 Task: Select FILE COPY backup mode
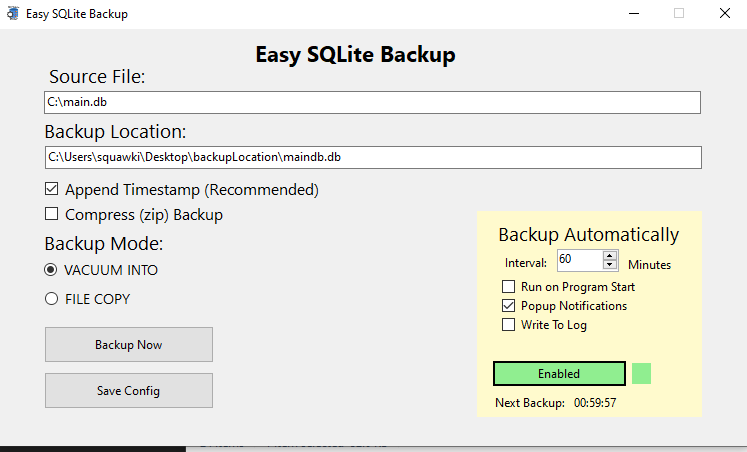click(51, 299)
